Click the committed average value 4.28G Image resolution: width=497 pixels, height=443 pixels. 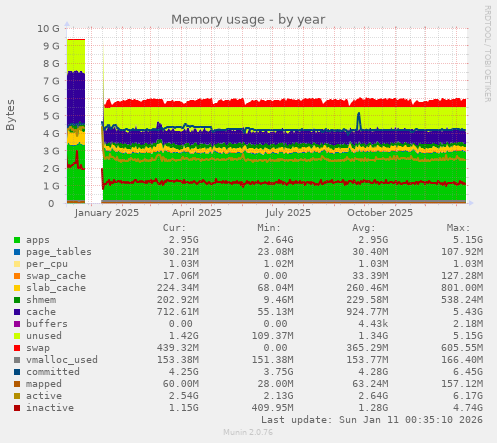(x=373, y=372)
